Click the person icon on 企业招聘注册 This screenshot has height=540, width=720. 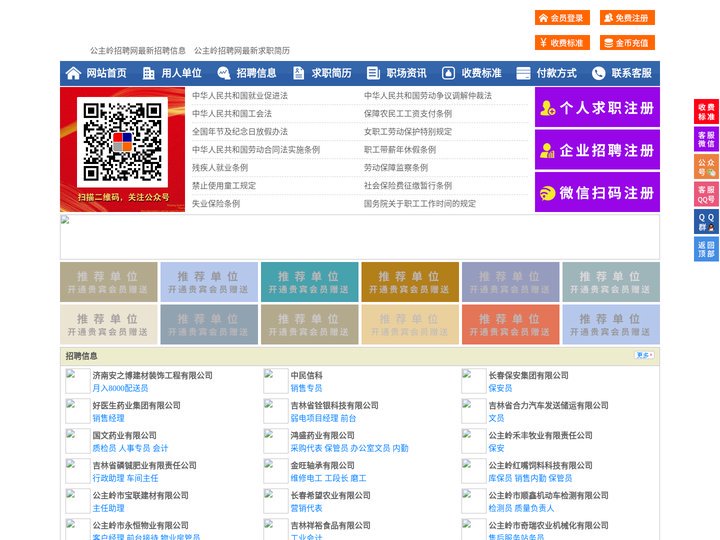pyautogui.click(x=547, y=150)
